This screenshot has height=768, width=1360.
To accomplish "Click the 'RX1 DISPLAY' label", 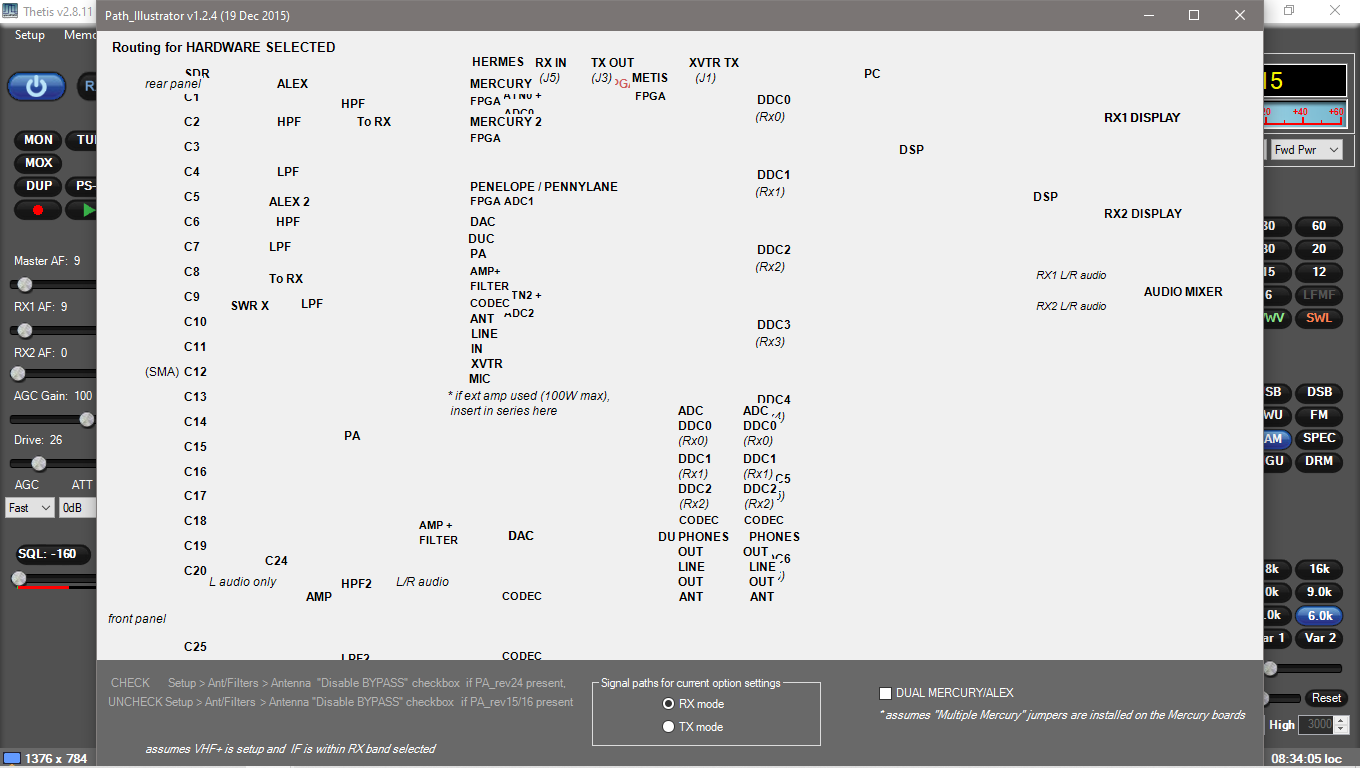I will (1142, 118).
